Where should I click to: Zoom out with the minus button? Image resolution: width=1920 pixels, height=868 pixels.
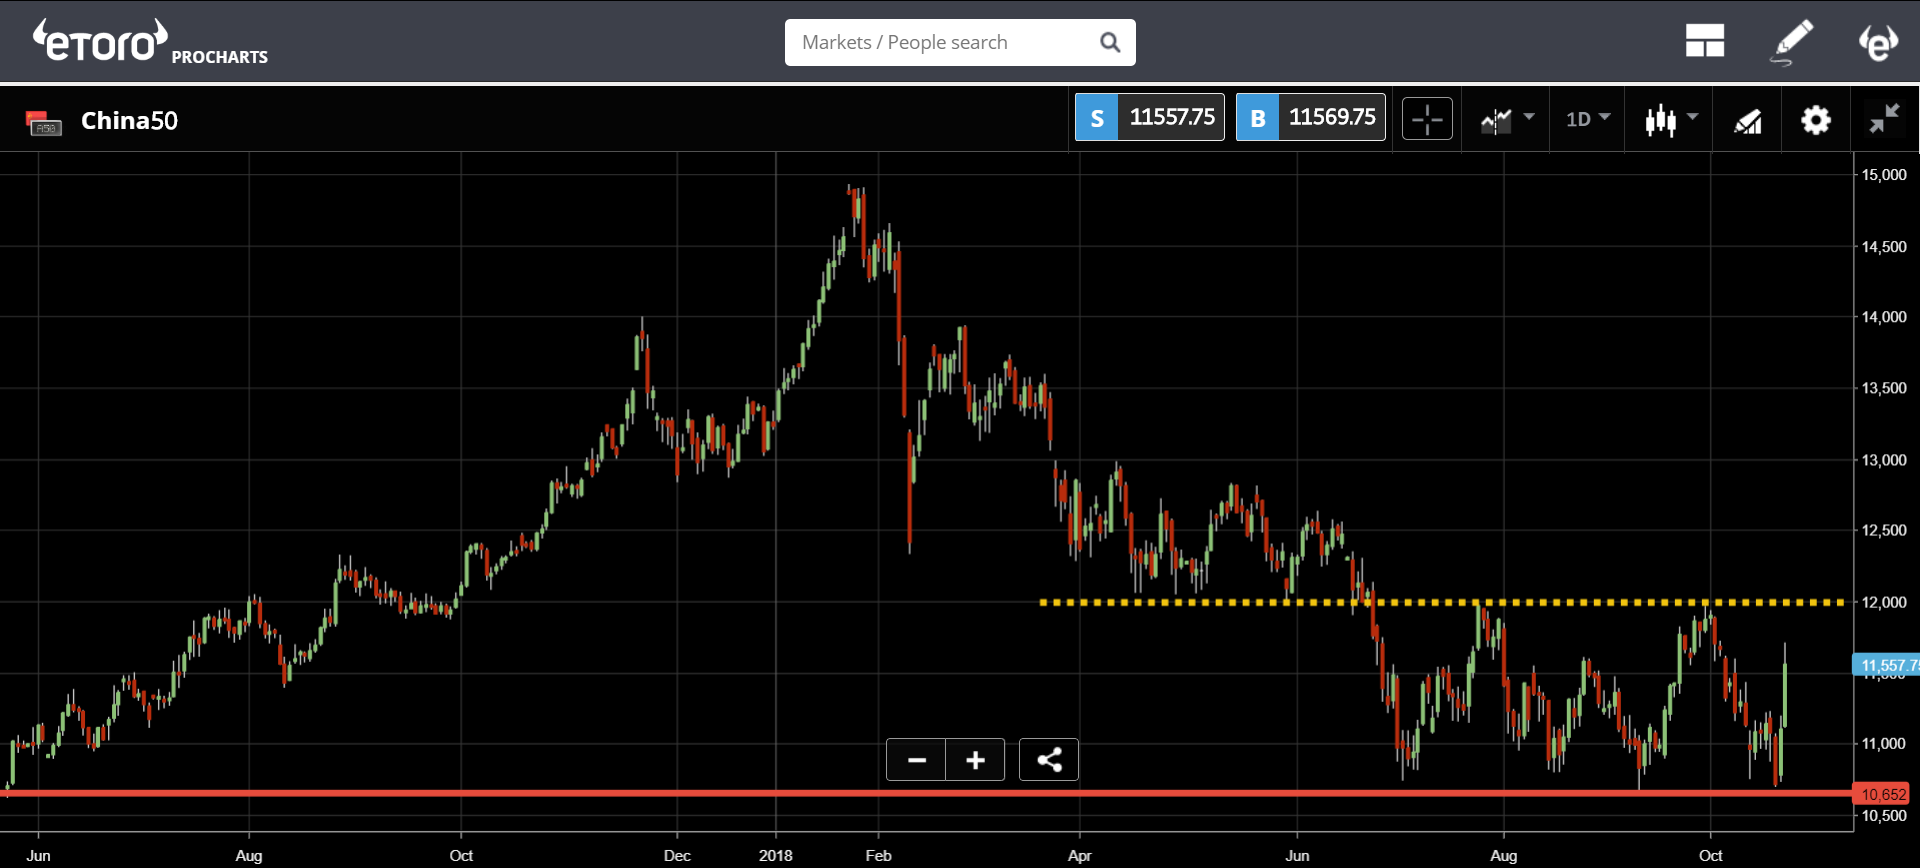pos(916,760)
